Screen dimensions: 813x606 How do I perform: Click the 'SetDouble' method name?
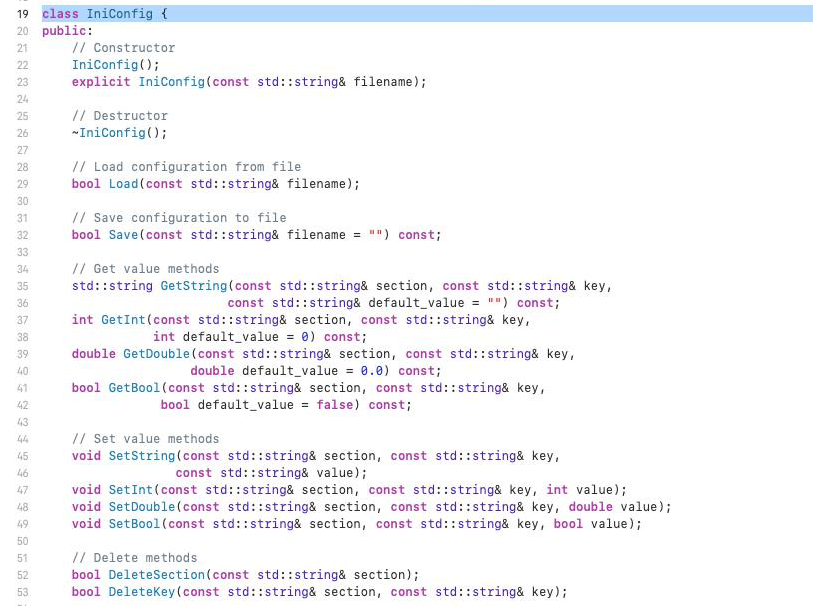click(x=142, y=508)
